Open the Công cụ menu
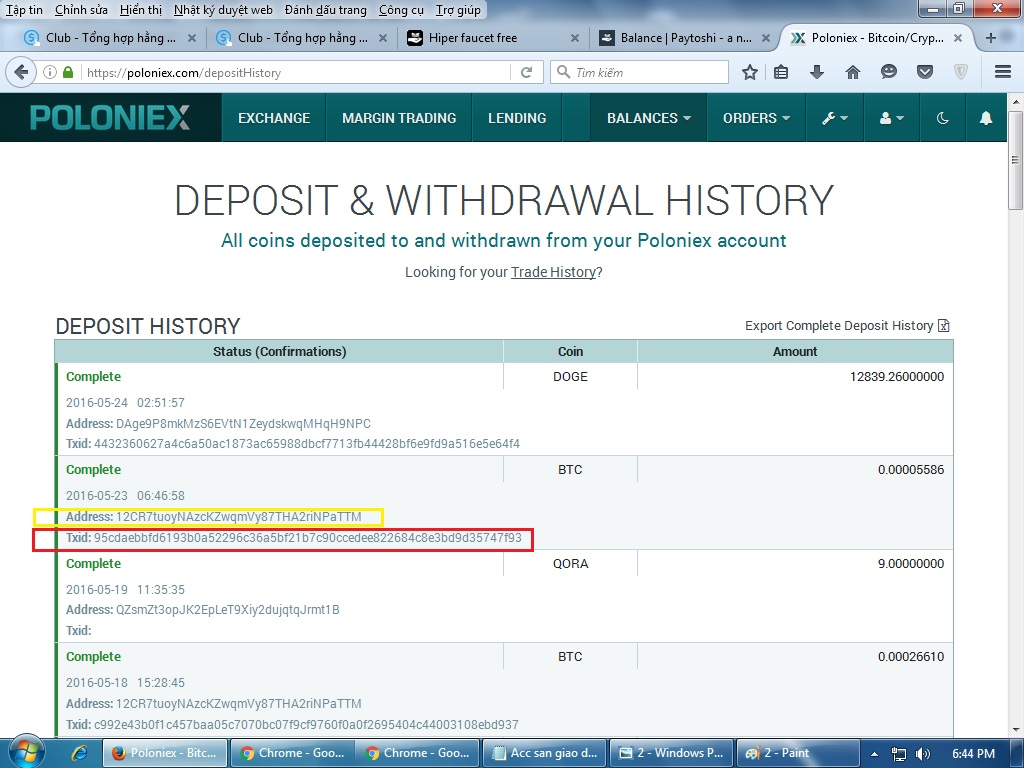 click(x=401, y=10)
